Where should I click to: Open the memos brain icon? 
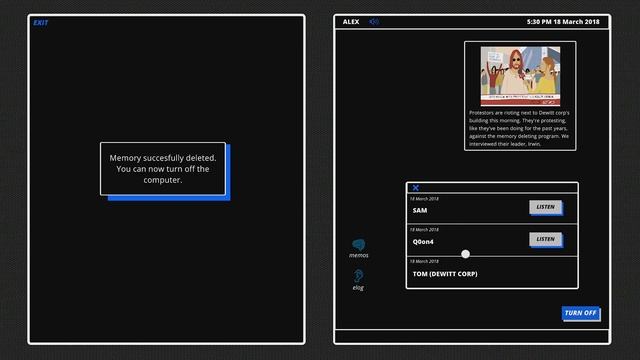[358, 244]
